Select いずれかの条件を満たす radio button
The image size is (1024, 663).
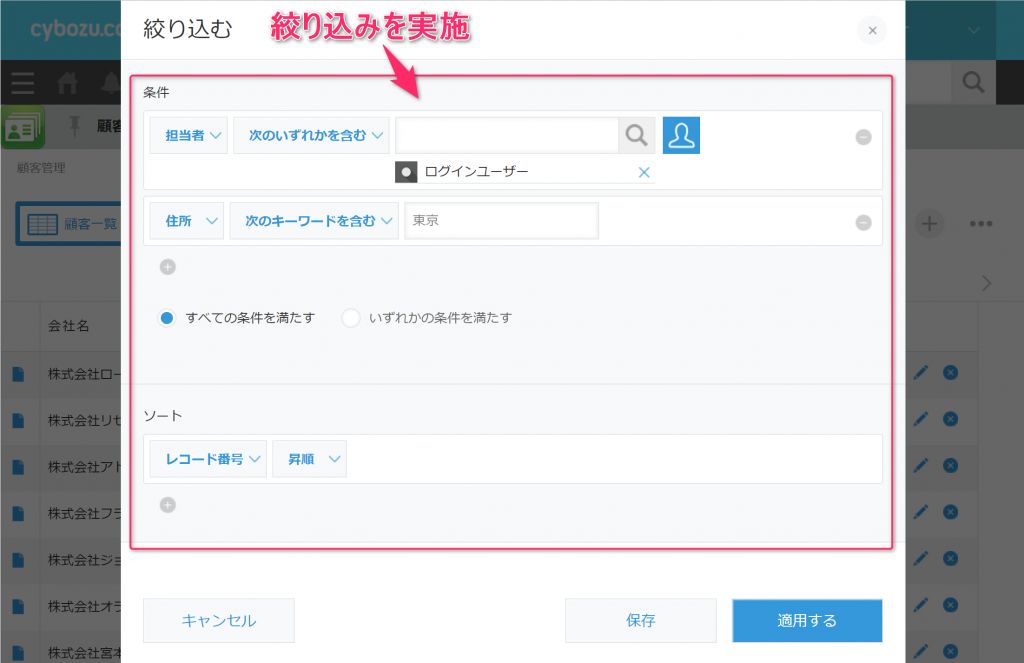(x=351, y=318)
